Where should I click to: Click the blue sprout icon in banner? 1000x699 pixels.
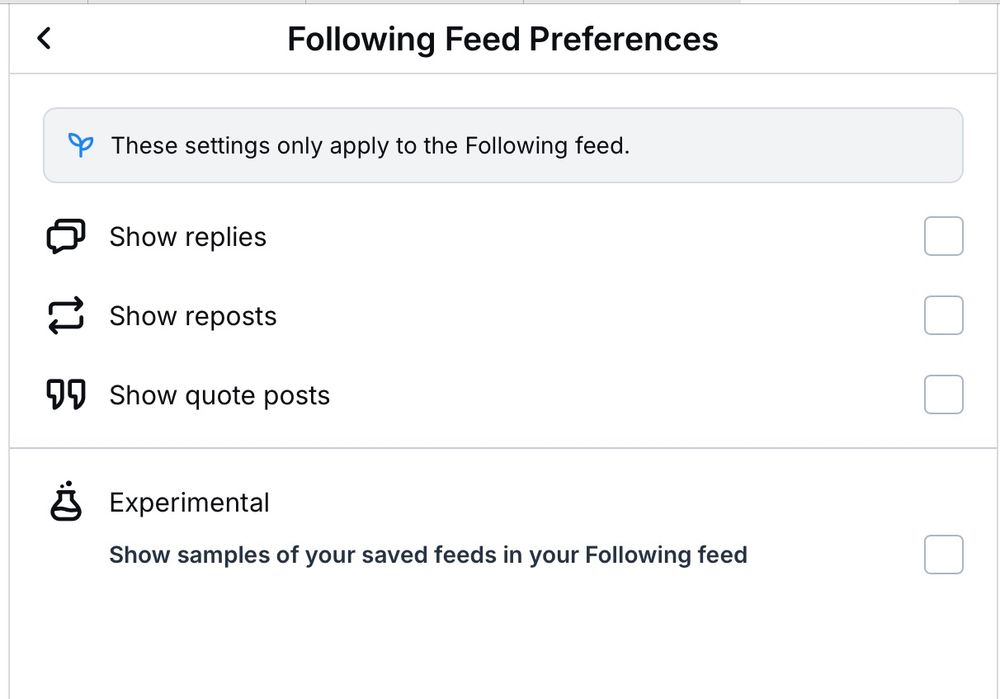pos(80,145)
